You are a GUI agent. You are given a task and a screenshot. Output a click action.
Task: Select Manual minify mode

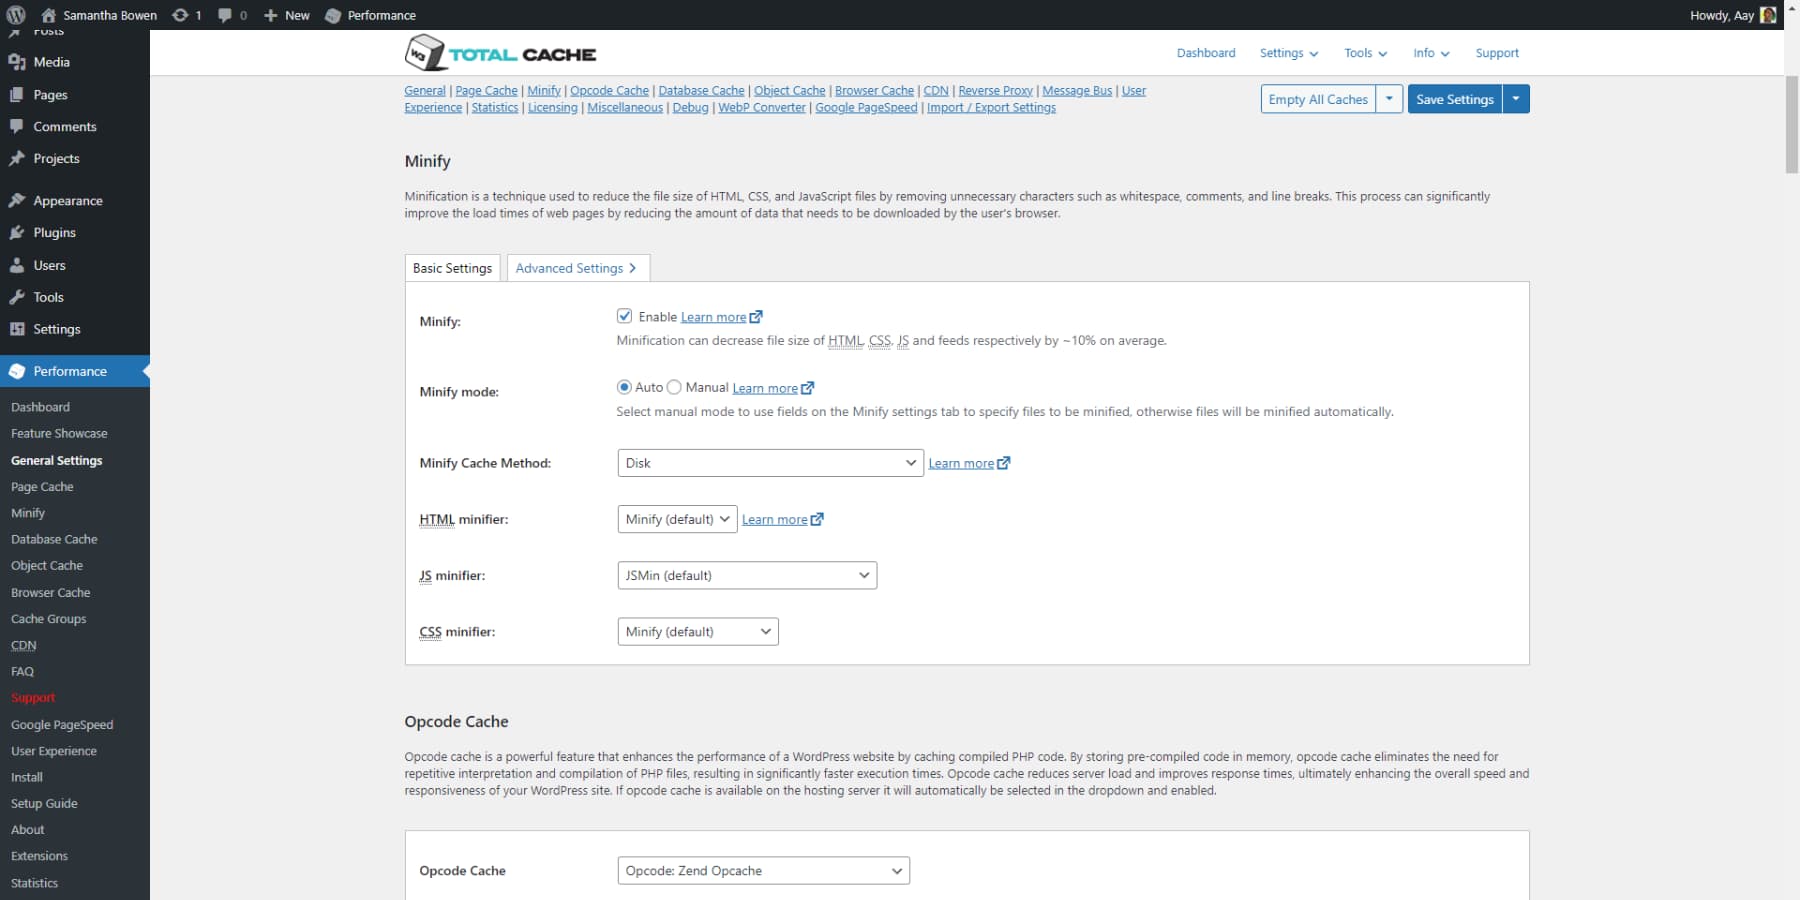(x=675, y=387)
